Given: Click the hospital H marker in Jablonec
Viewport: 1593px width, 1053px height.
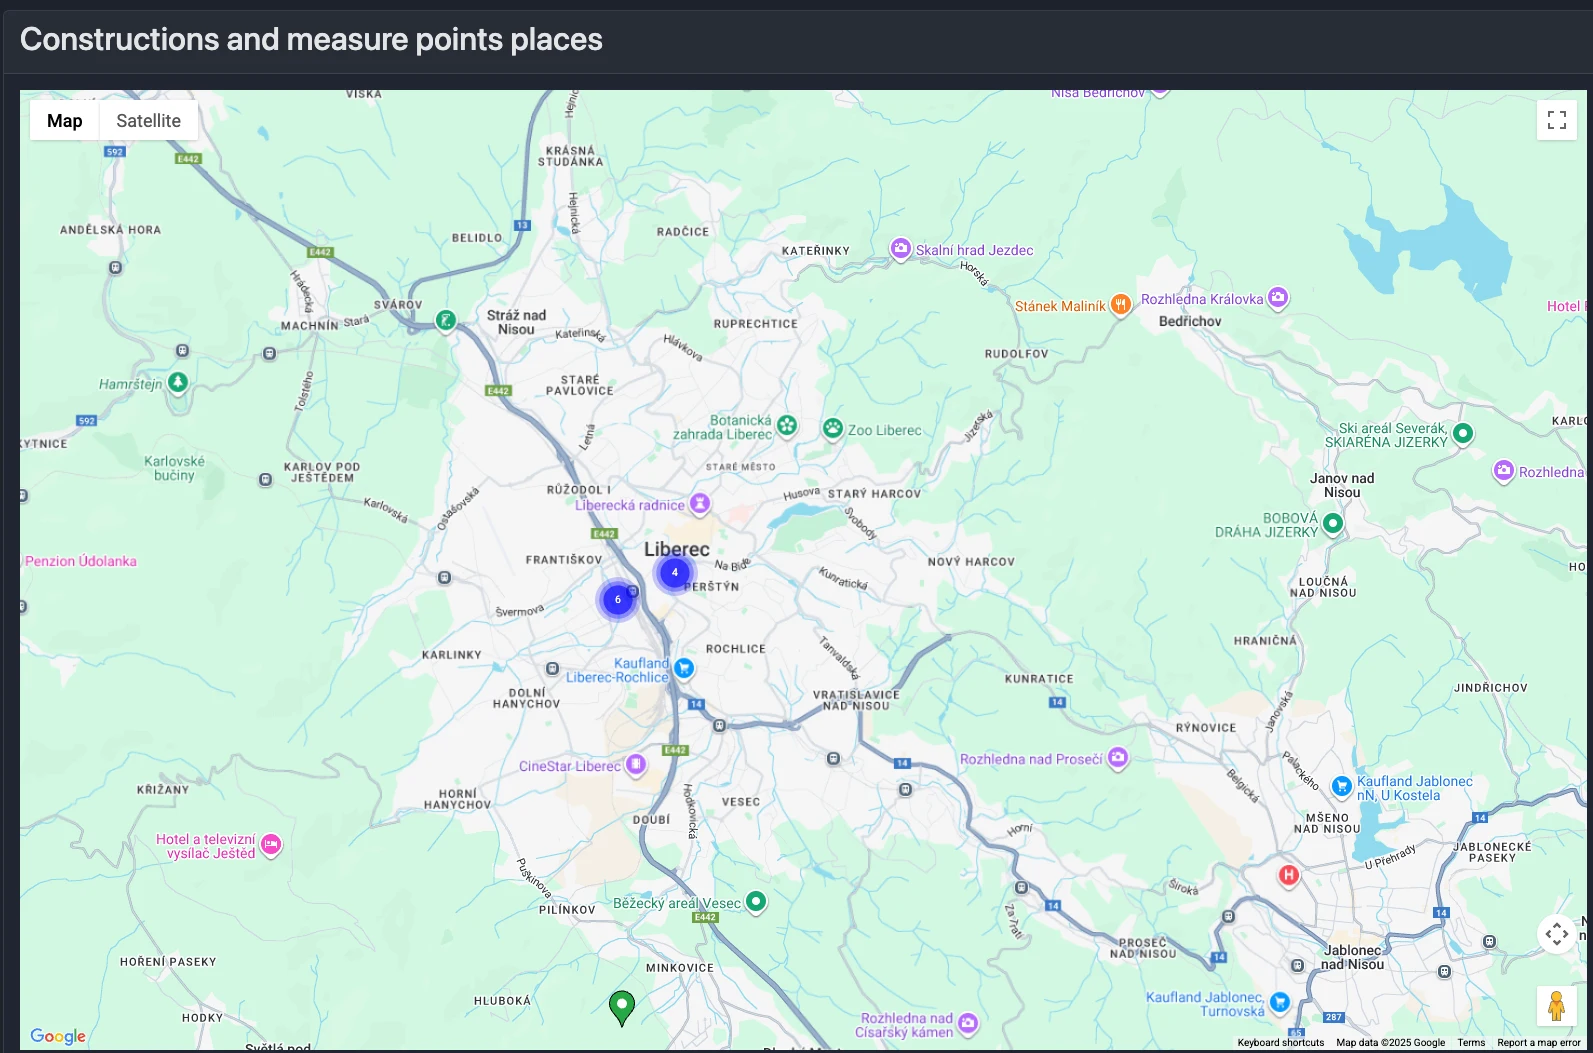Looking at the screenshot, I should click(x=1289, y=876).
